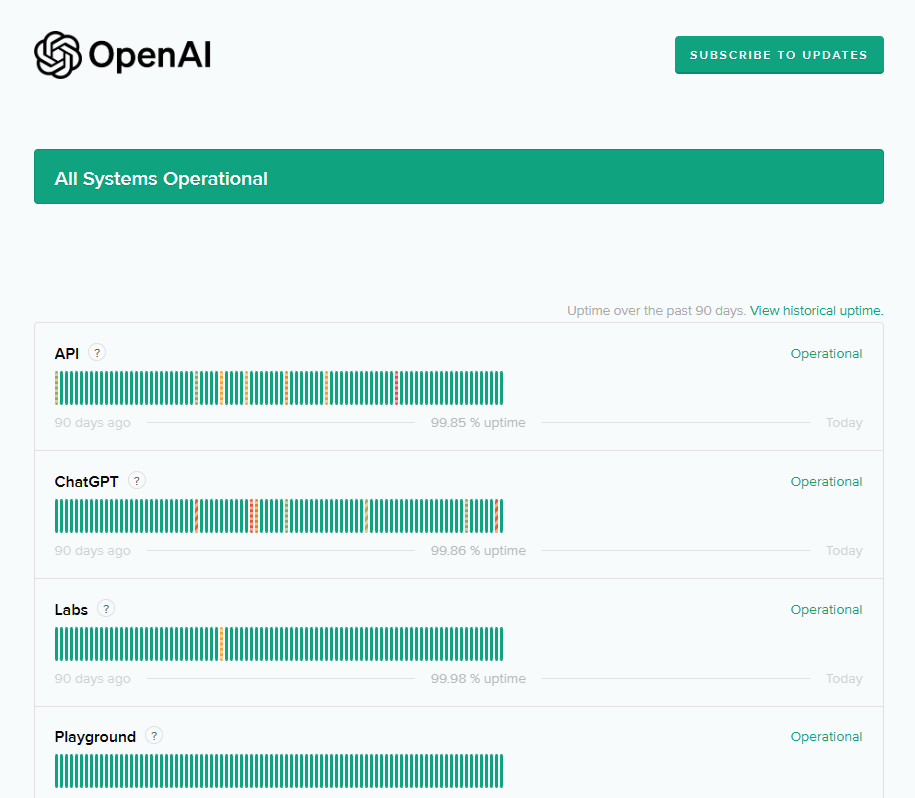Click the 99.86 % uptime text
Screen dimensions: 915x798
click(x=478, y=551)
